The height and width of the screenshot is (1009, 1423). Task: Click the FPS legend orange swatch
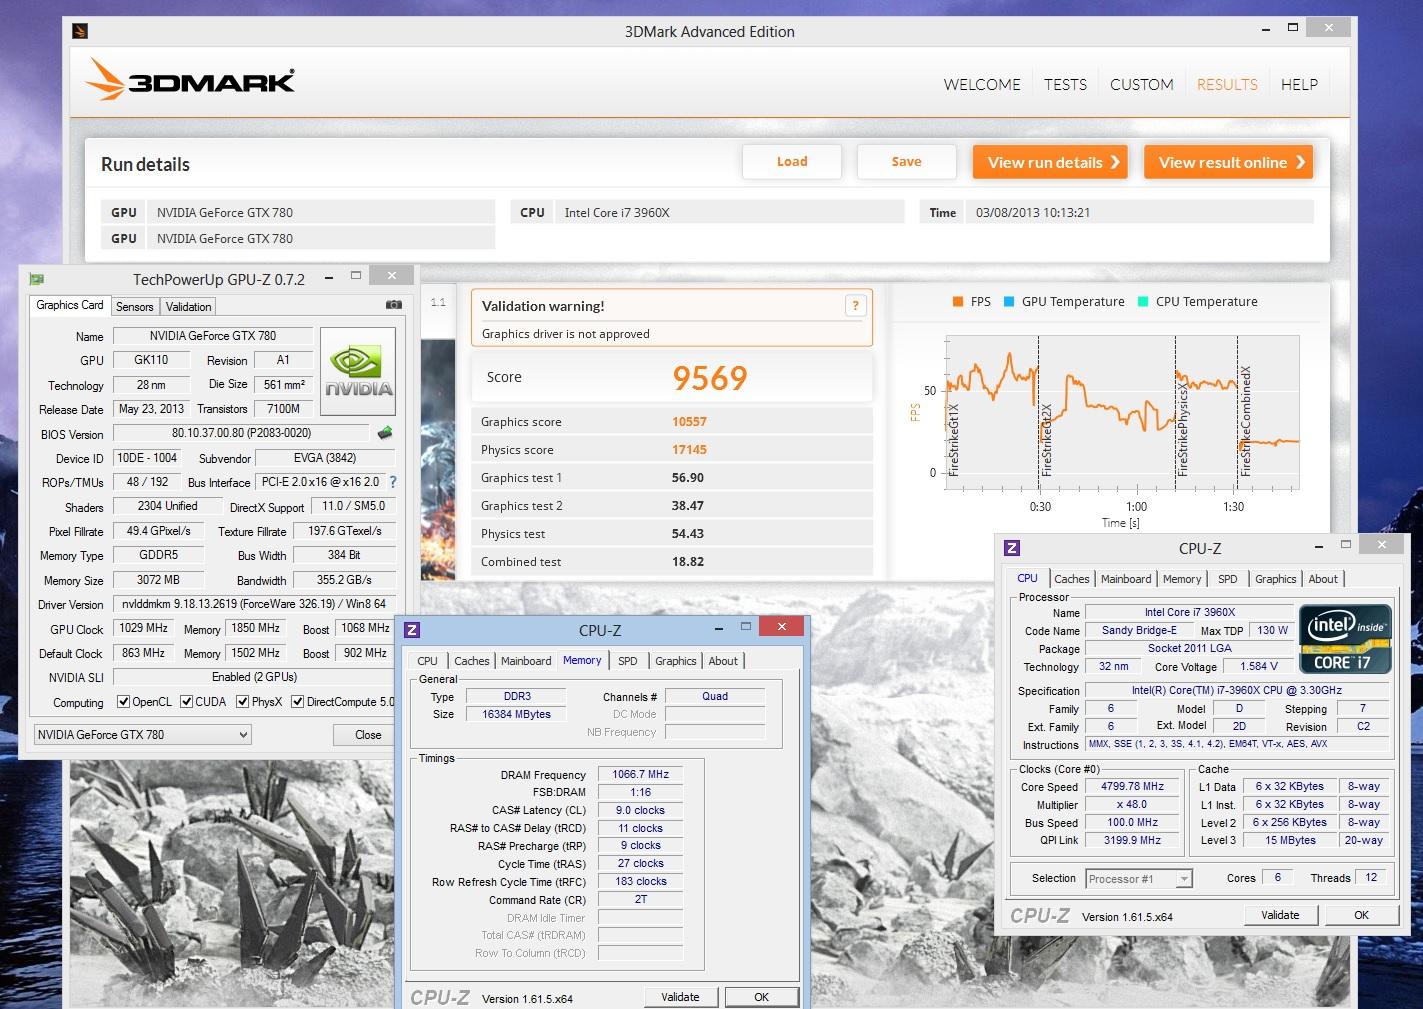point(958,301)
